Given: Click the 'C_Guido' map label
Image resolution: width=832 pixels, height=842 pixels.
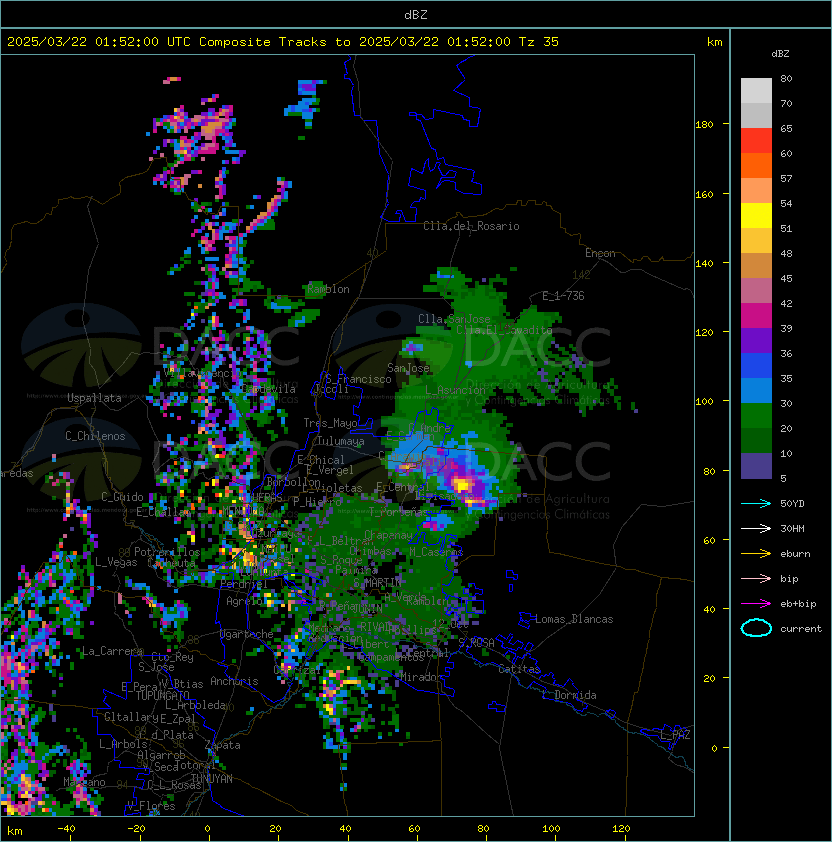Looking at the screenshot, I should [122, 497].
